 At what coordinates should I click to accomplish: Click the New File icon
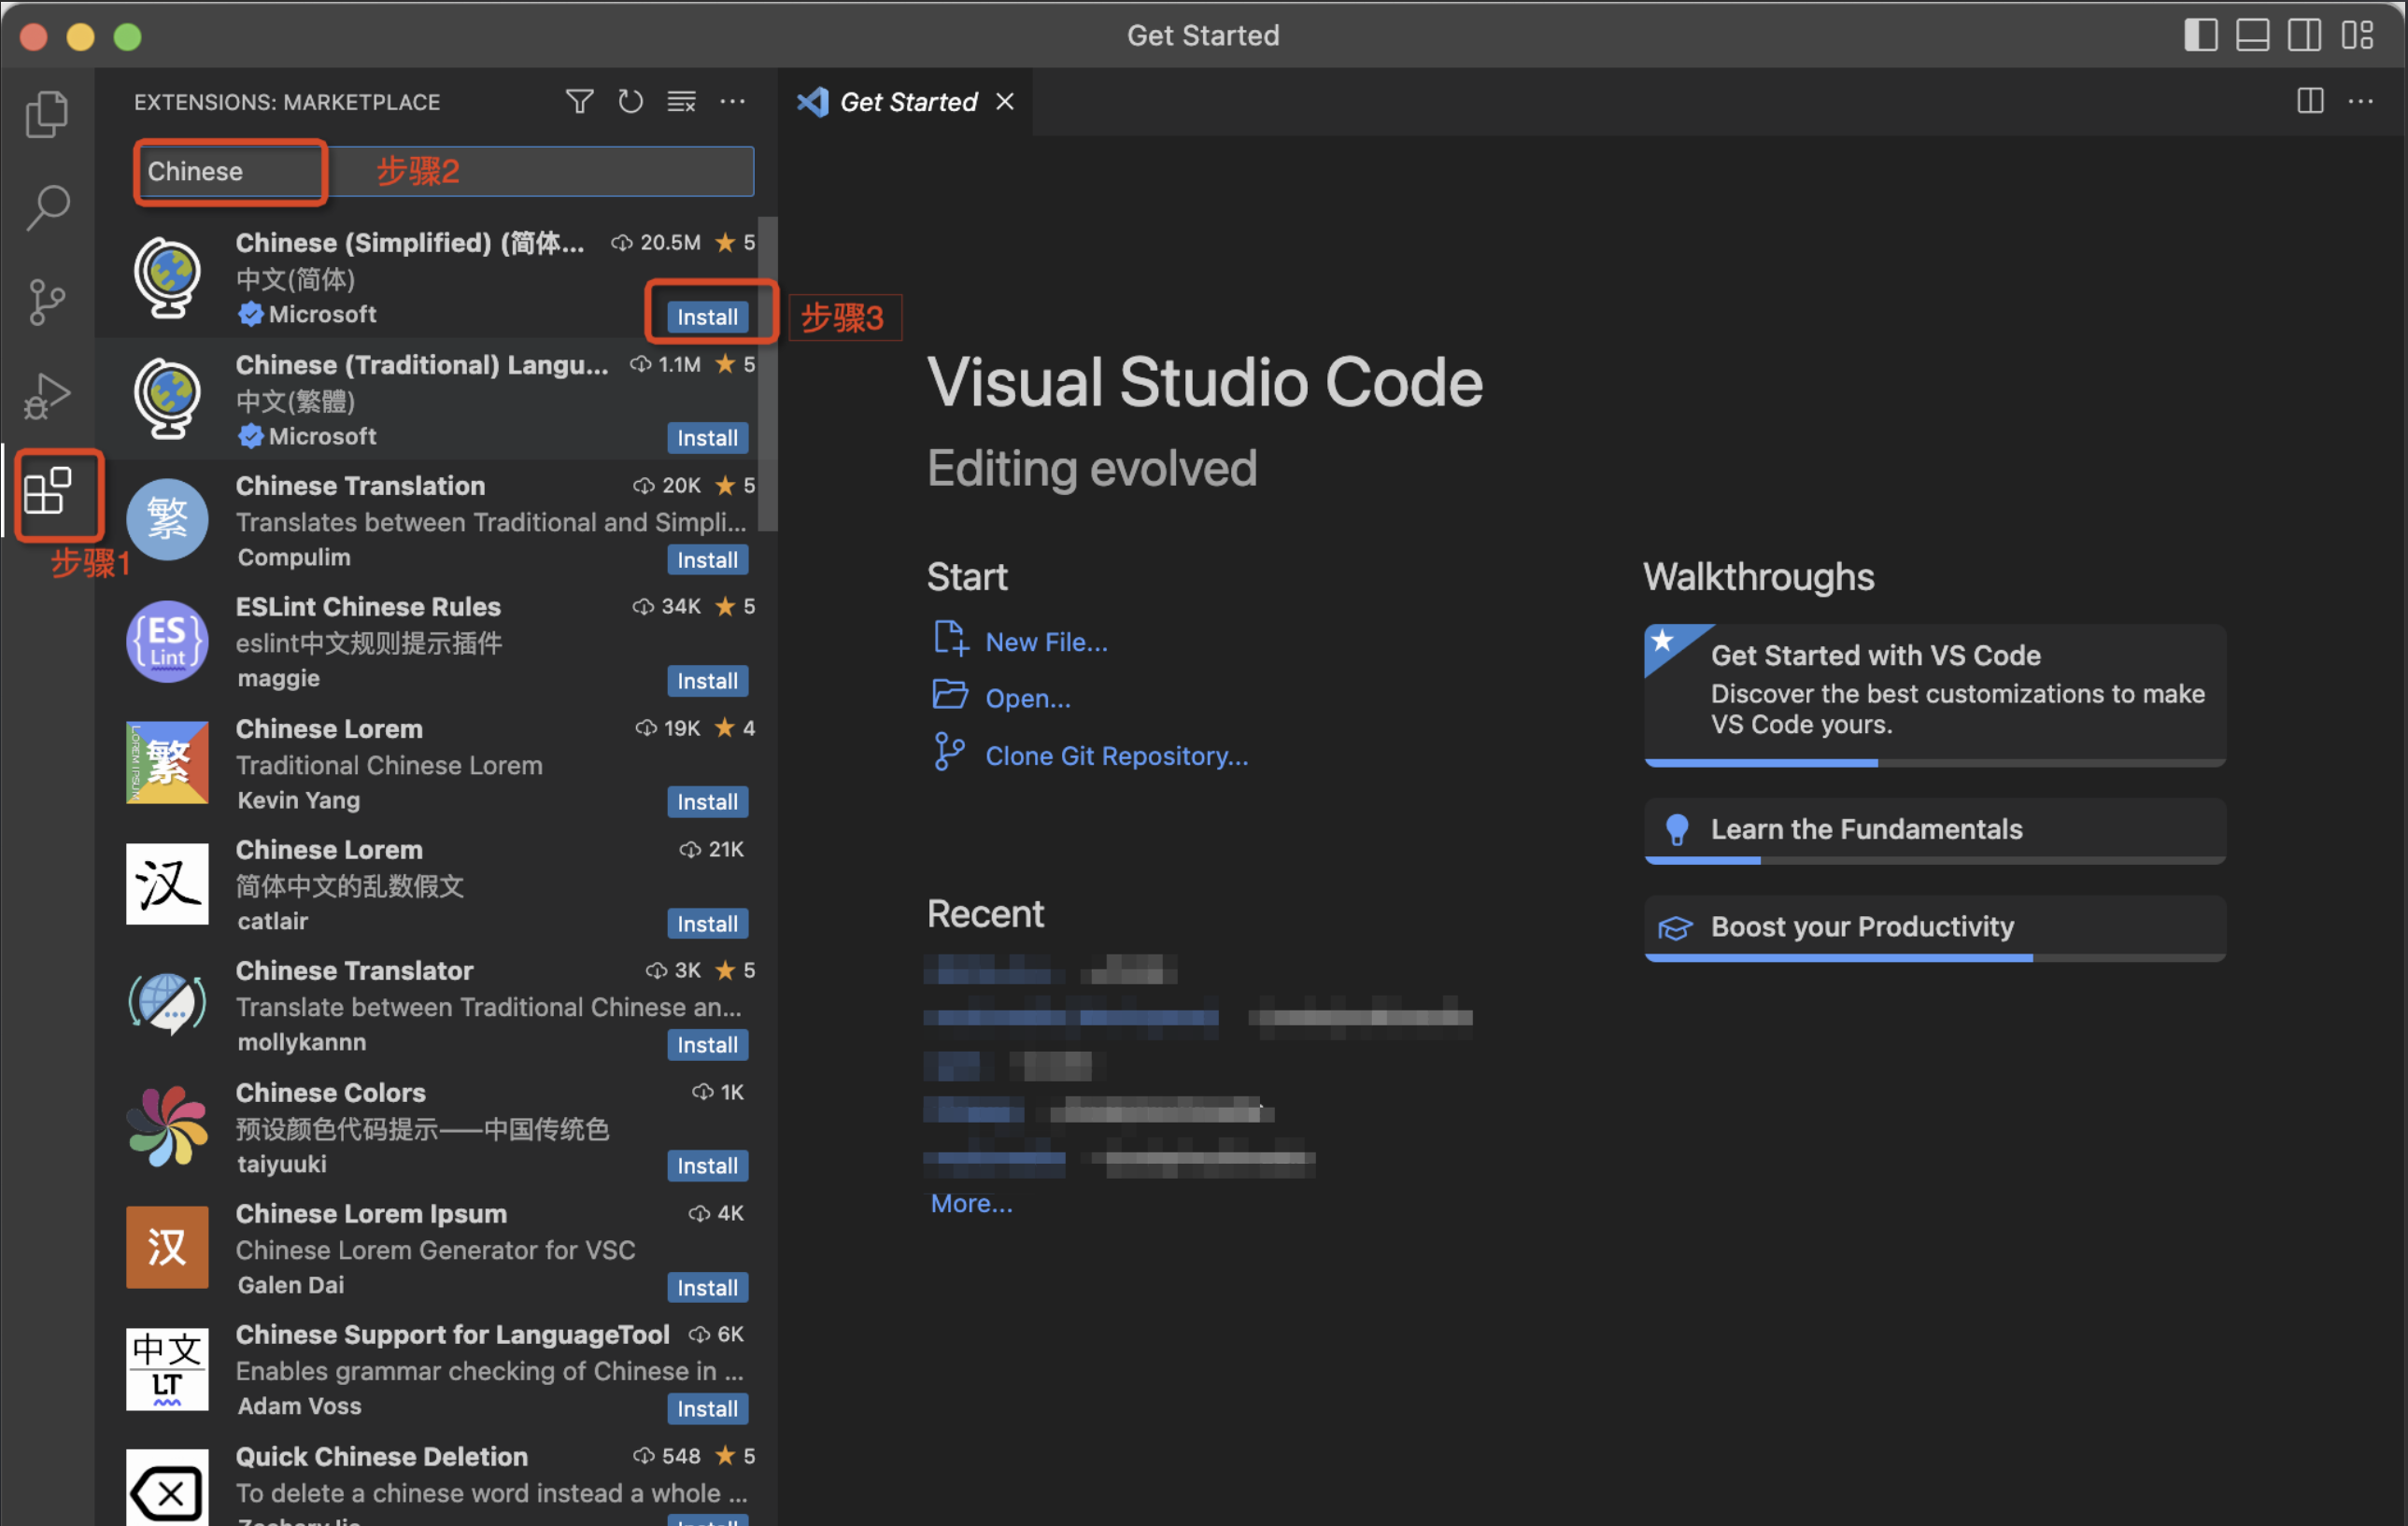point(950,639)
